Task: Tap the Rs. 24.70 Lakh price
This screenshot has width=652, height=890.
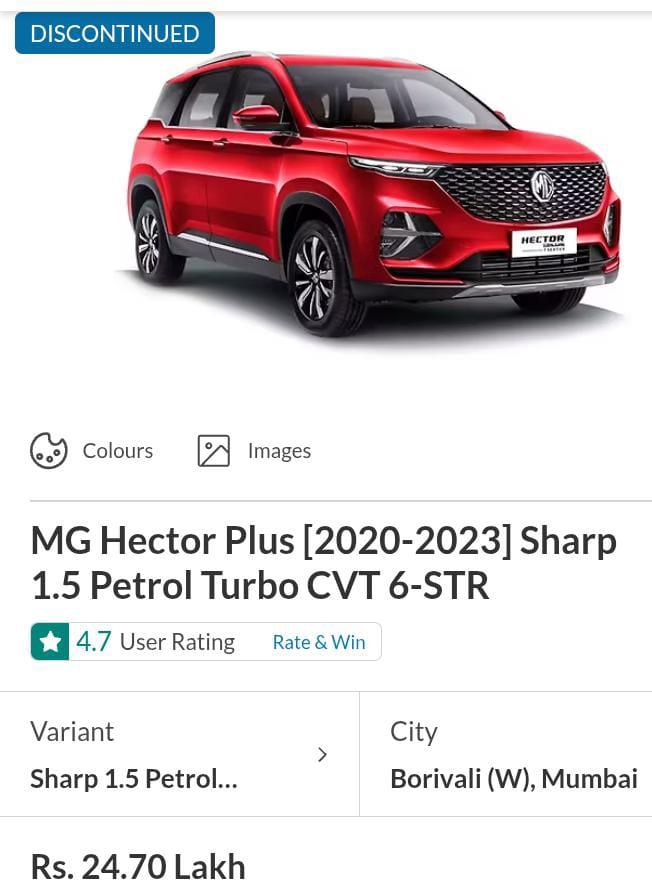Action: click(138, 867)
